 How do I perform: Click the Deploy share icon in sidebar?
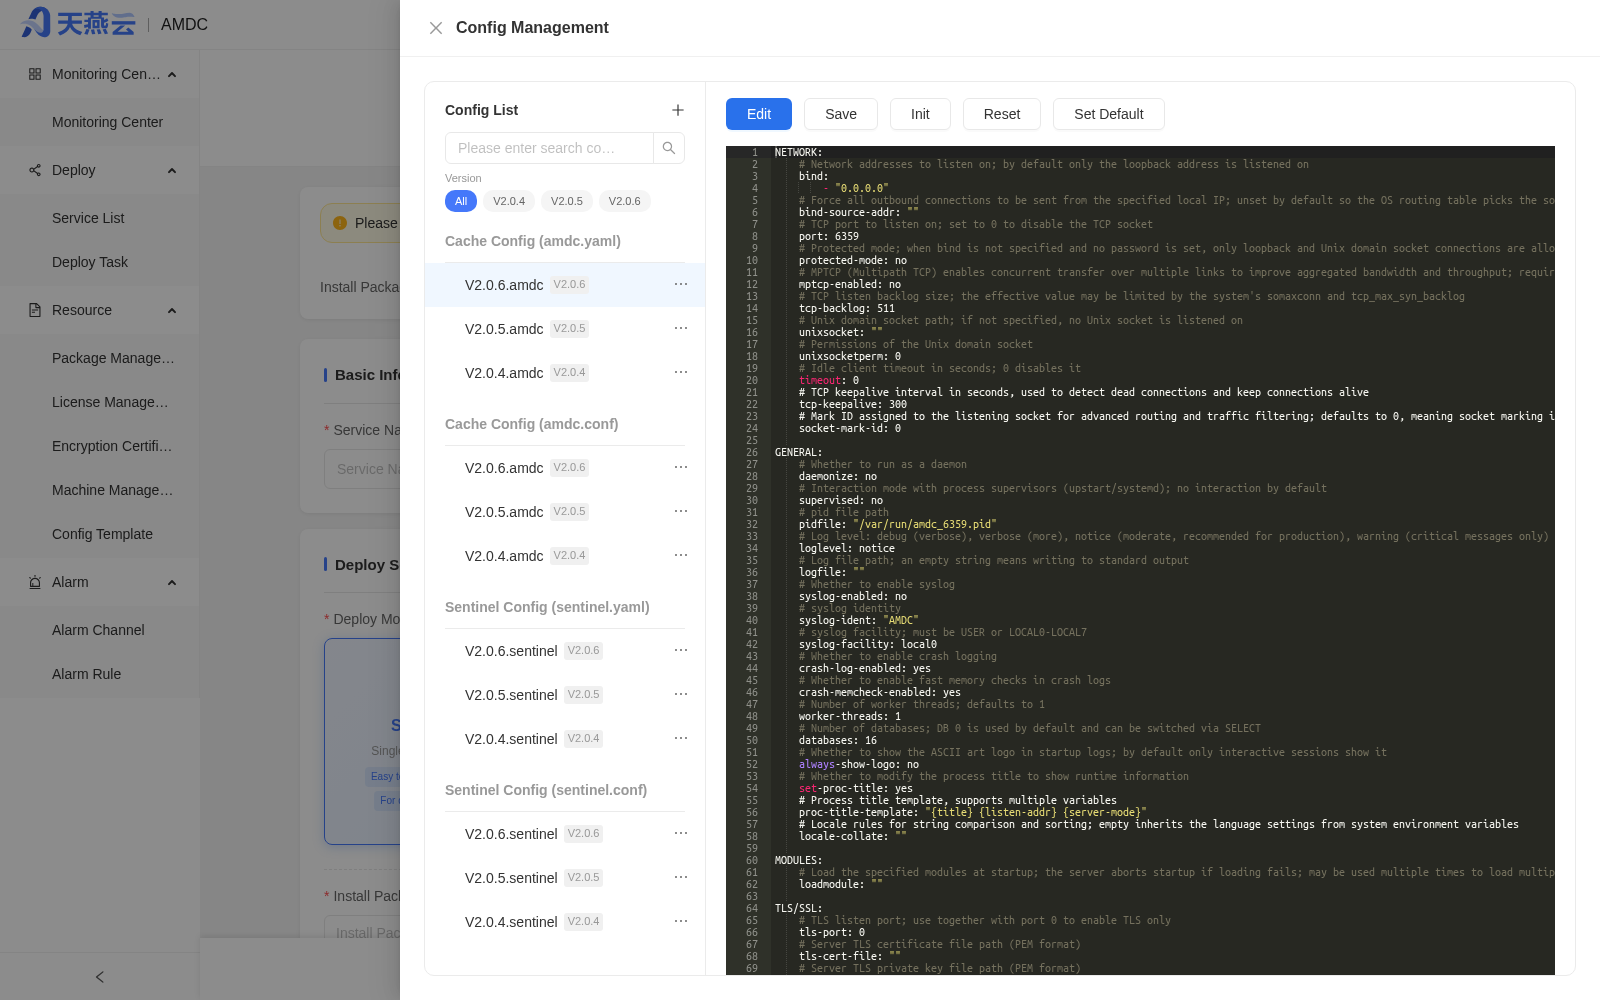[35, 170]
